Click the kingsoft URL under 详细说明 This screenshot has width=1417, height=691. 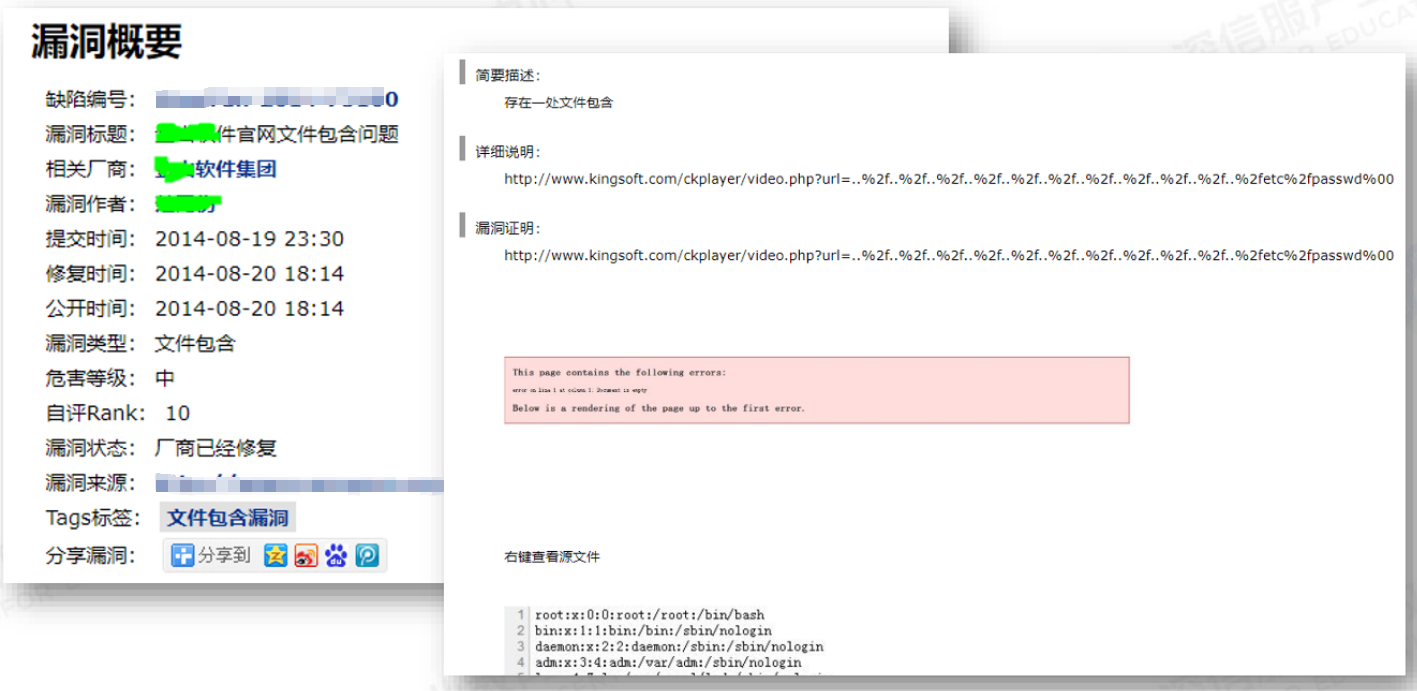coord(948,179)
